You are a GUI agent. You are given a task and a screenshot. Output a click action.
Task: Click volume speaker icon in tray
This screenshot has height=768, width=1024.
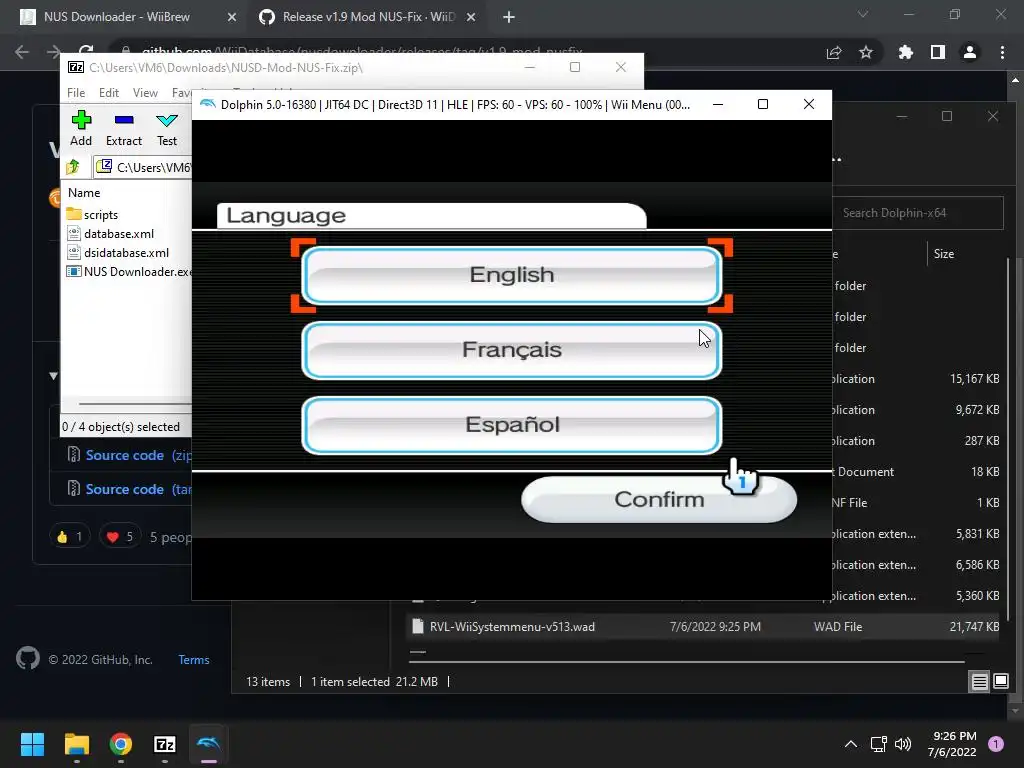coord(903,744)
